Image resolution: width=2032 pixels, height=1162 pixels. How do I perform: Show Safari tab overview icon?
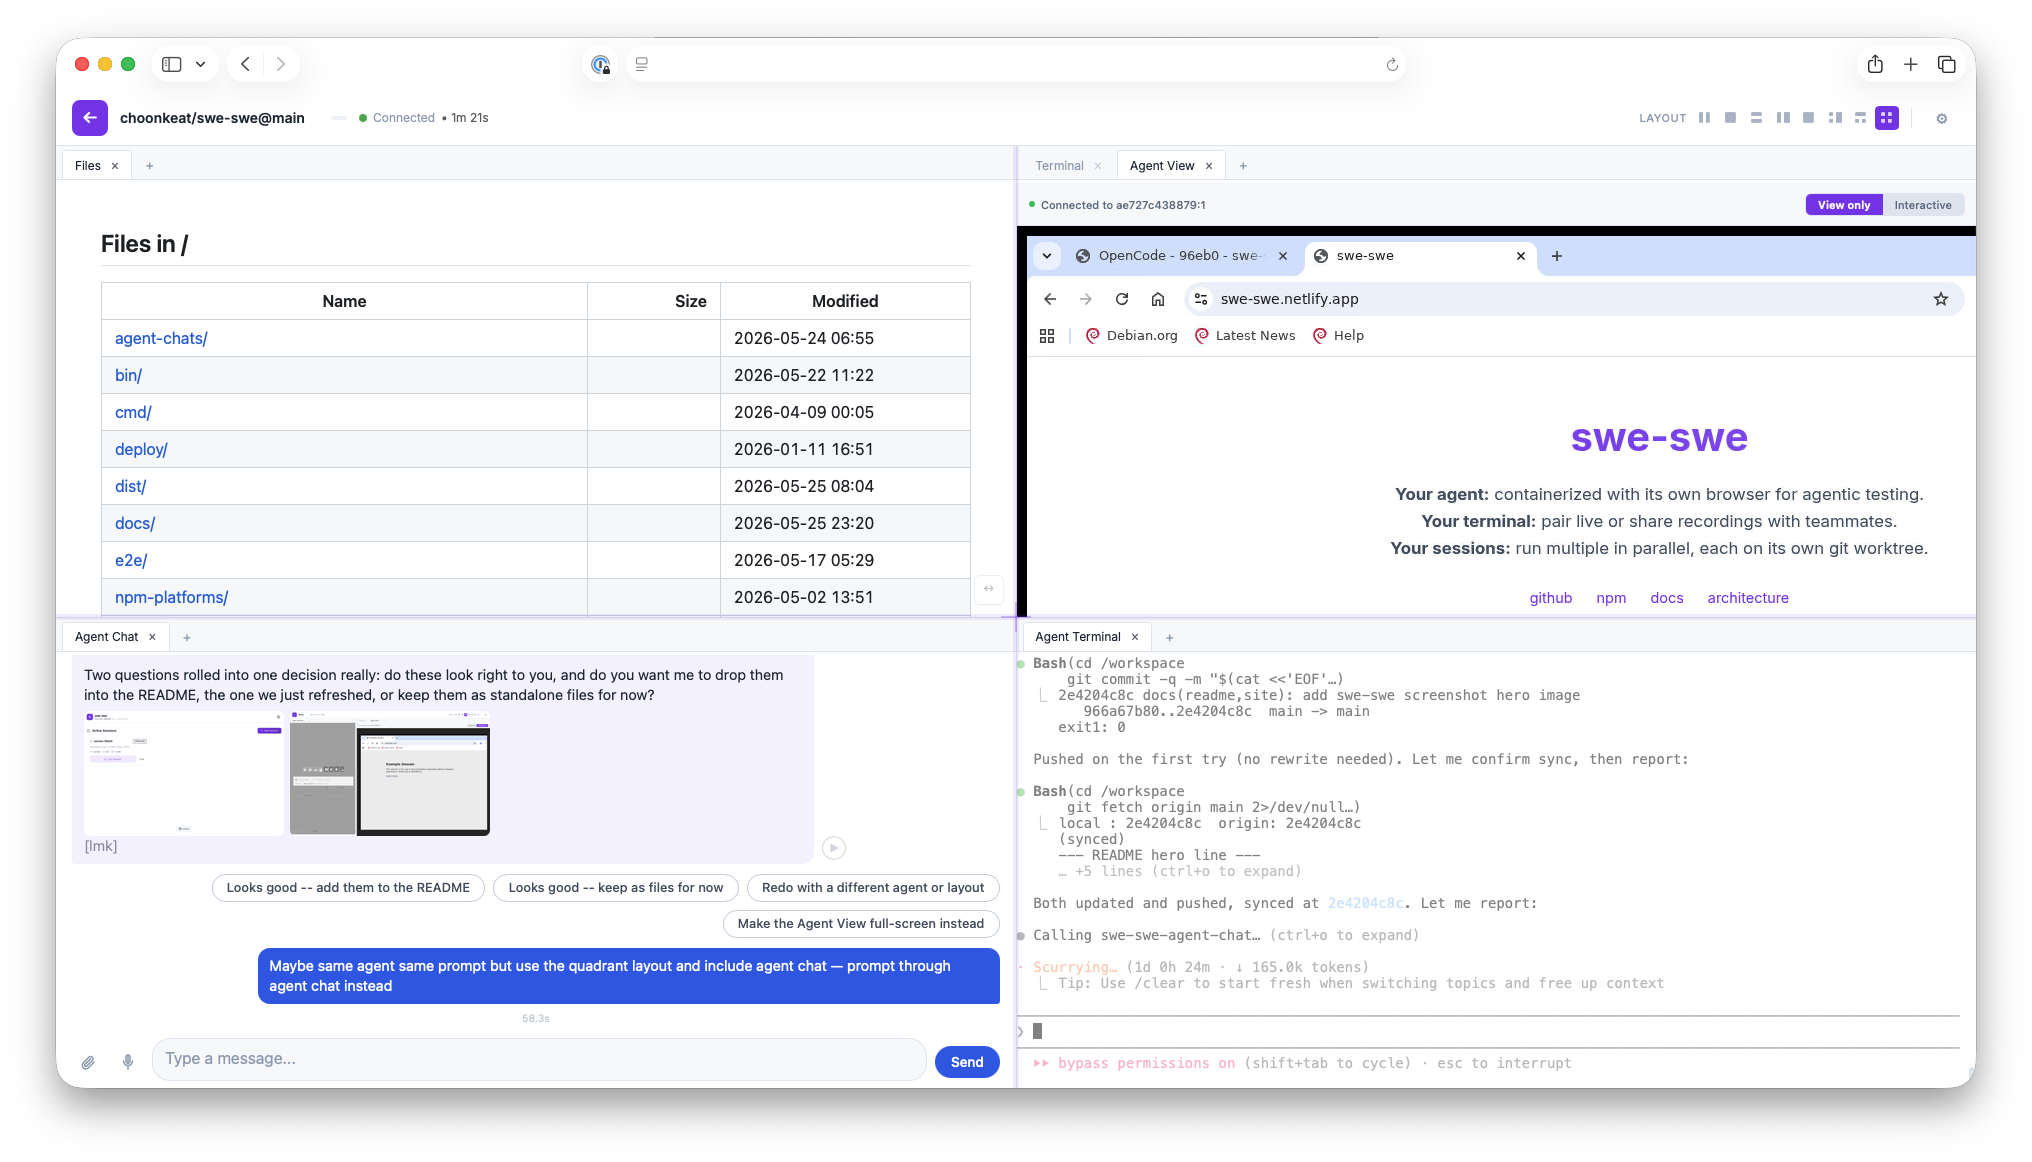1946,64
